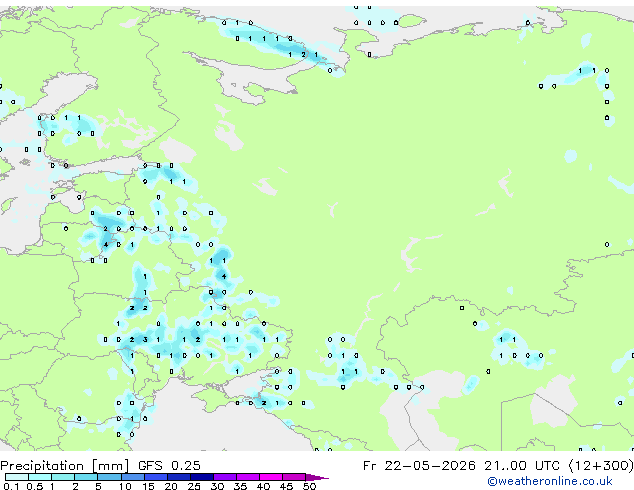Click the legend label '0.5'
The image size is (634, 490).
(x=35, y=486)
